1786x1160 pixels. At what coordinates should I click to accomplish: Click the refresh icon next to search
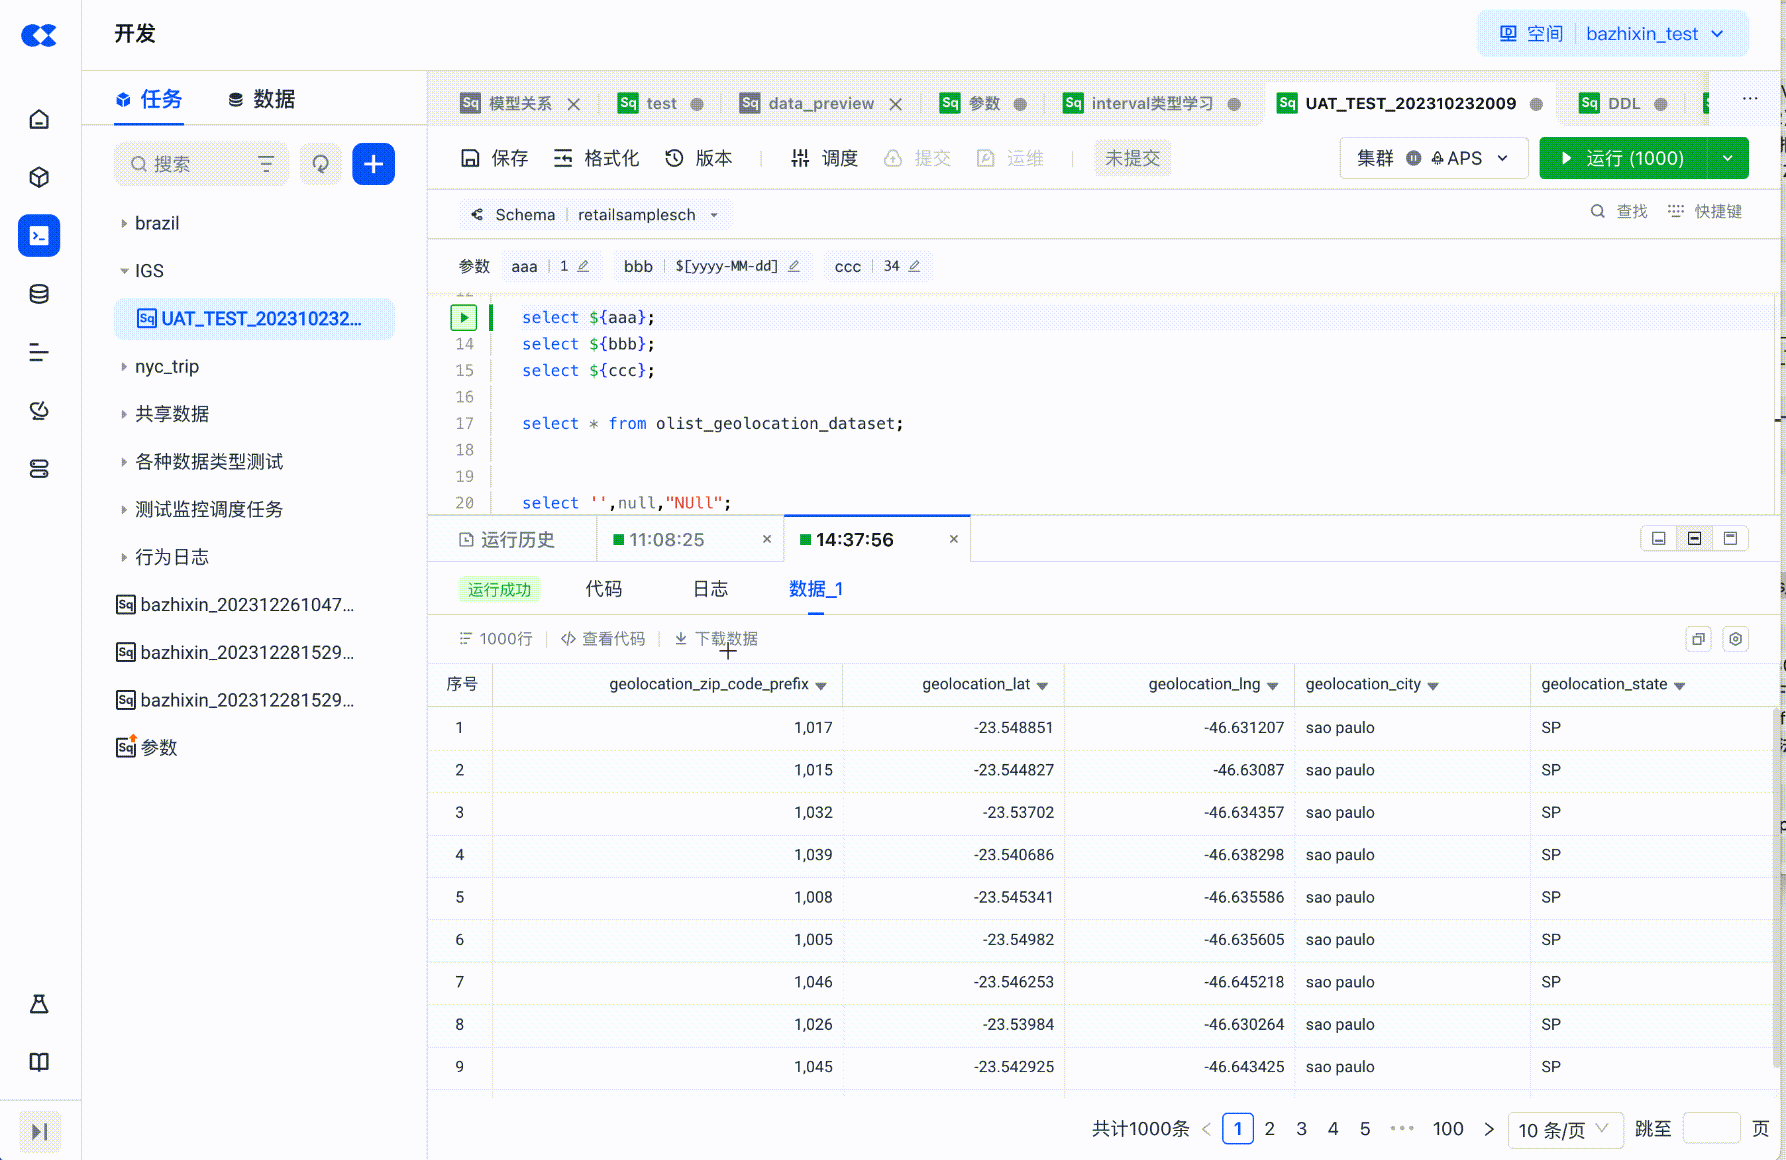pyautogui.click(x=320, y=164)
